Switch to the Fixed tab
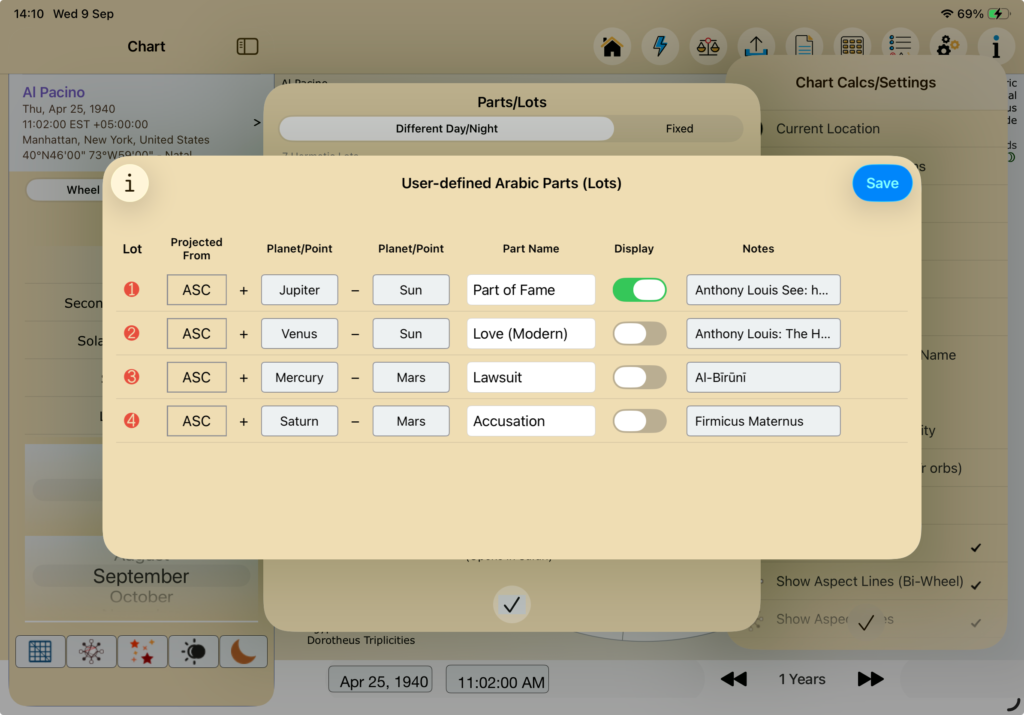The width and height of the screenshot is (1024, 715). tap(679, 129)
